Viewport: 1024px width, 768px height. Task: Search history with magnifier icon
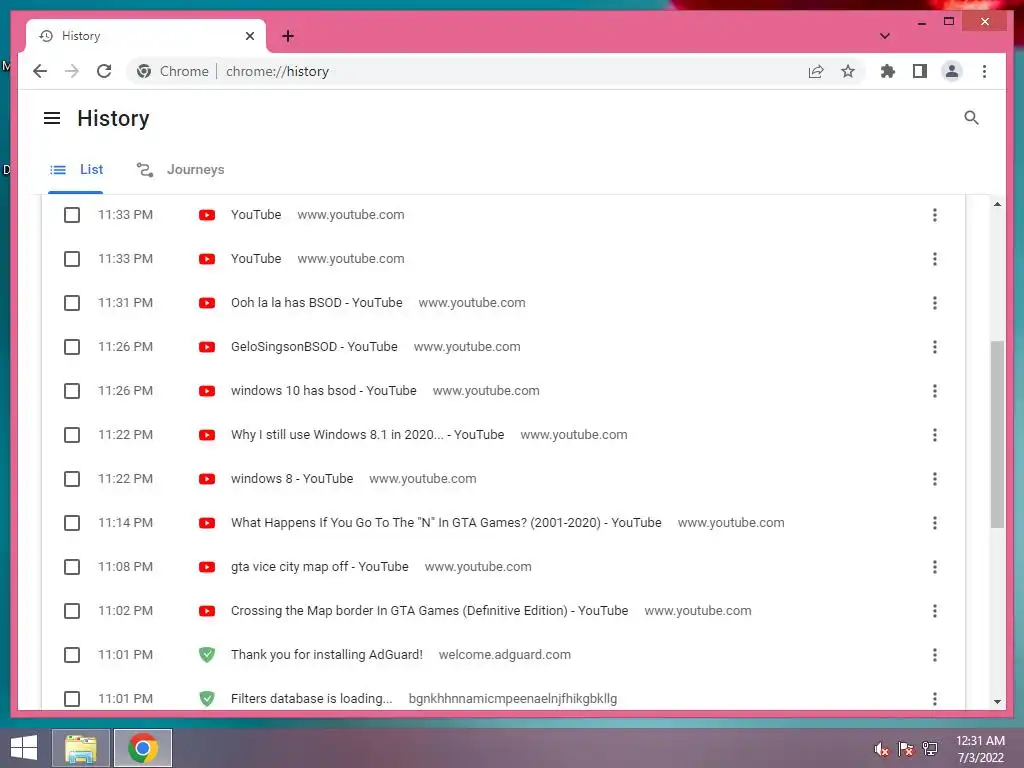click(971, 118)
